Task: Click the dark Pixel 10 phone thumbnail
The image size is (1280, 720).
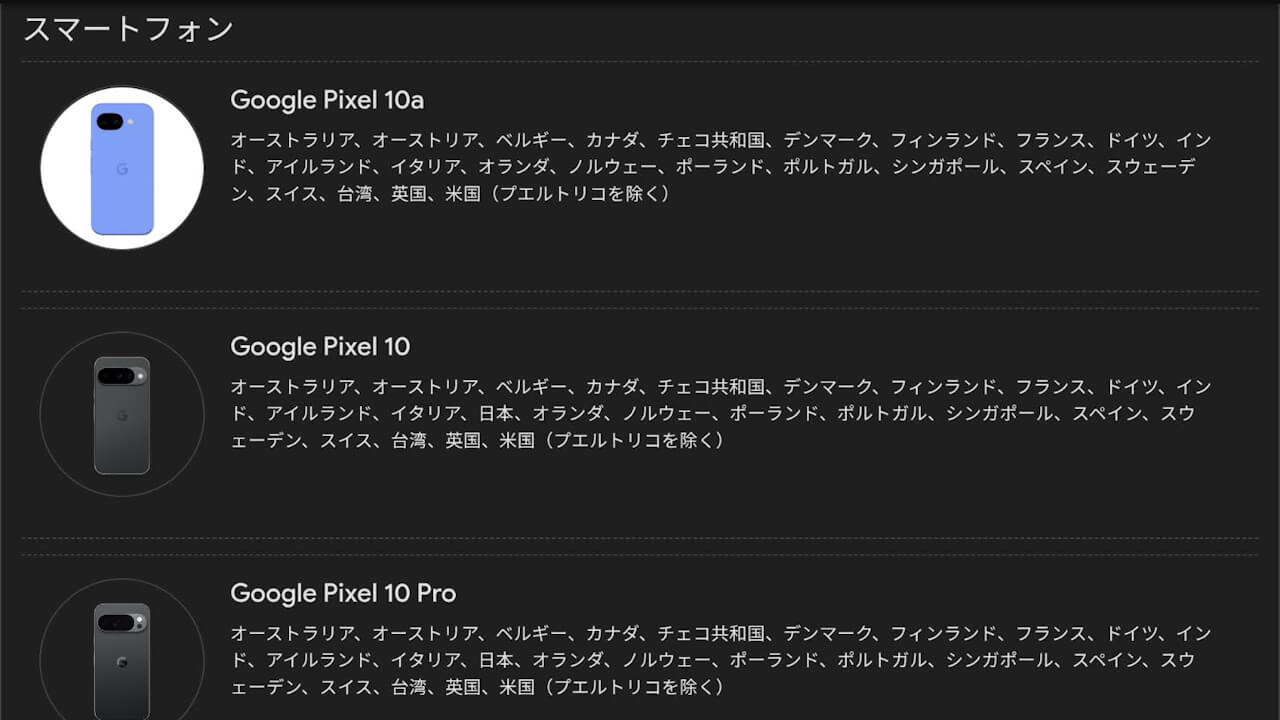Action: tap(122, 414)
